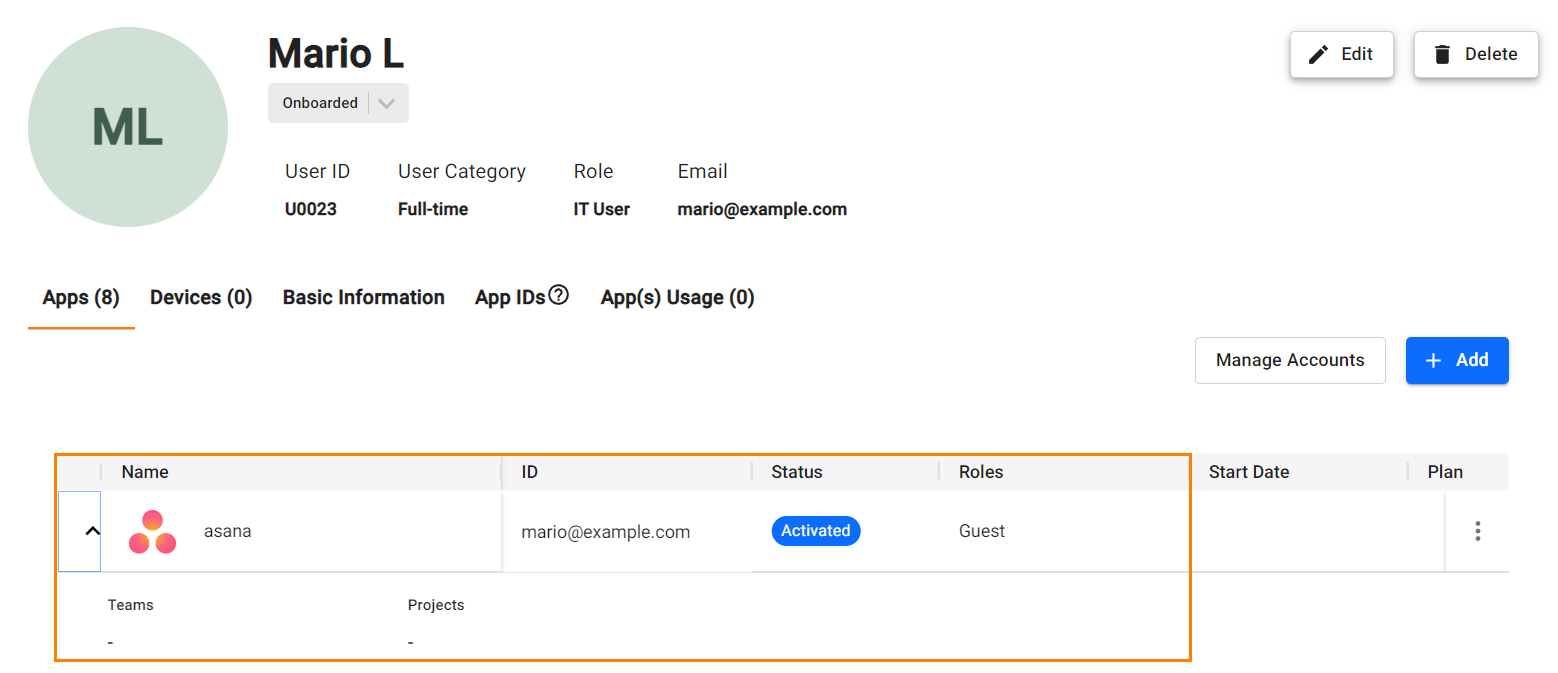Open the Onboarded status dropdown
1558x673 pixels.
[x=338, y=103]
